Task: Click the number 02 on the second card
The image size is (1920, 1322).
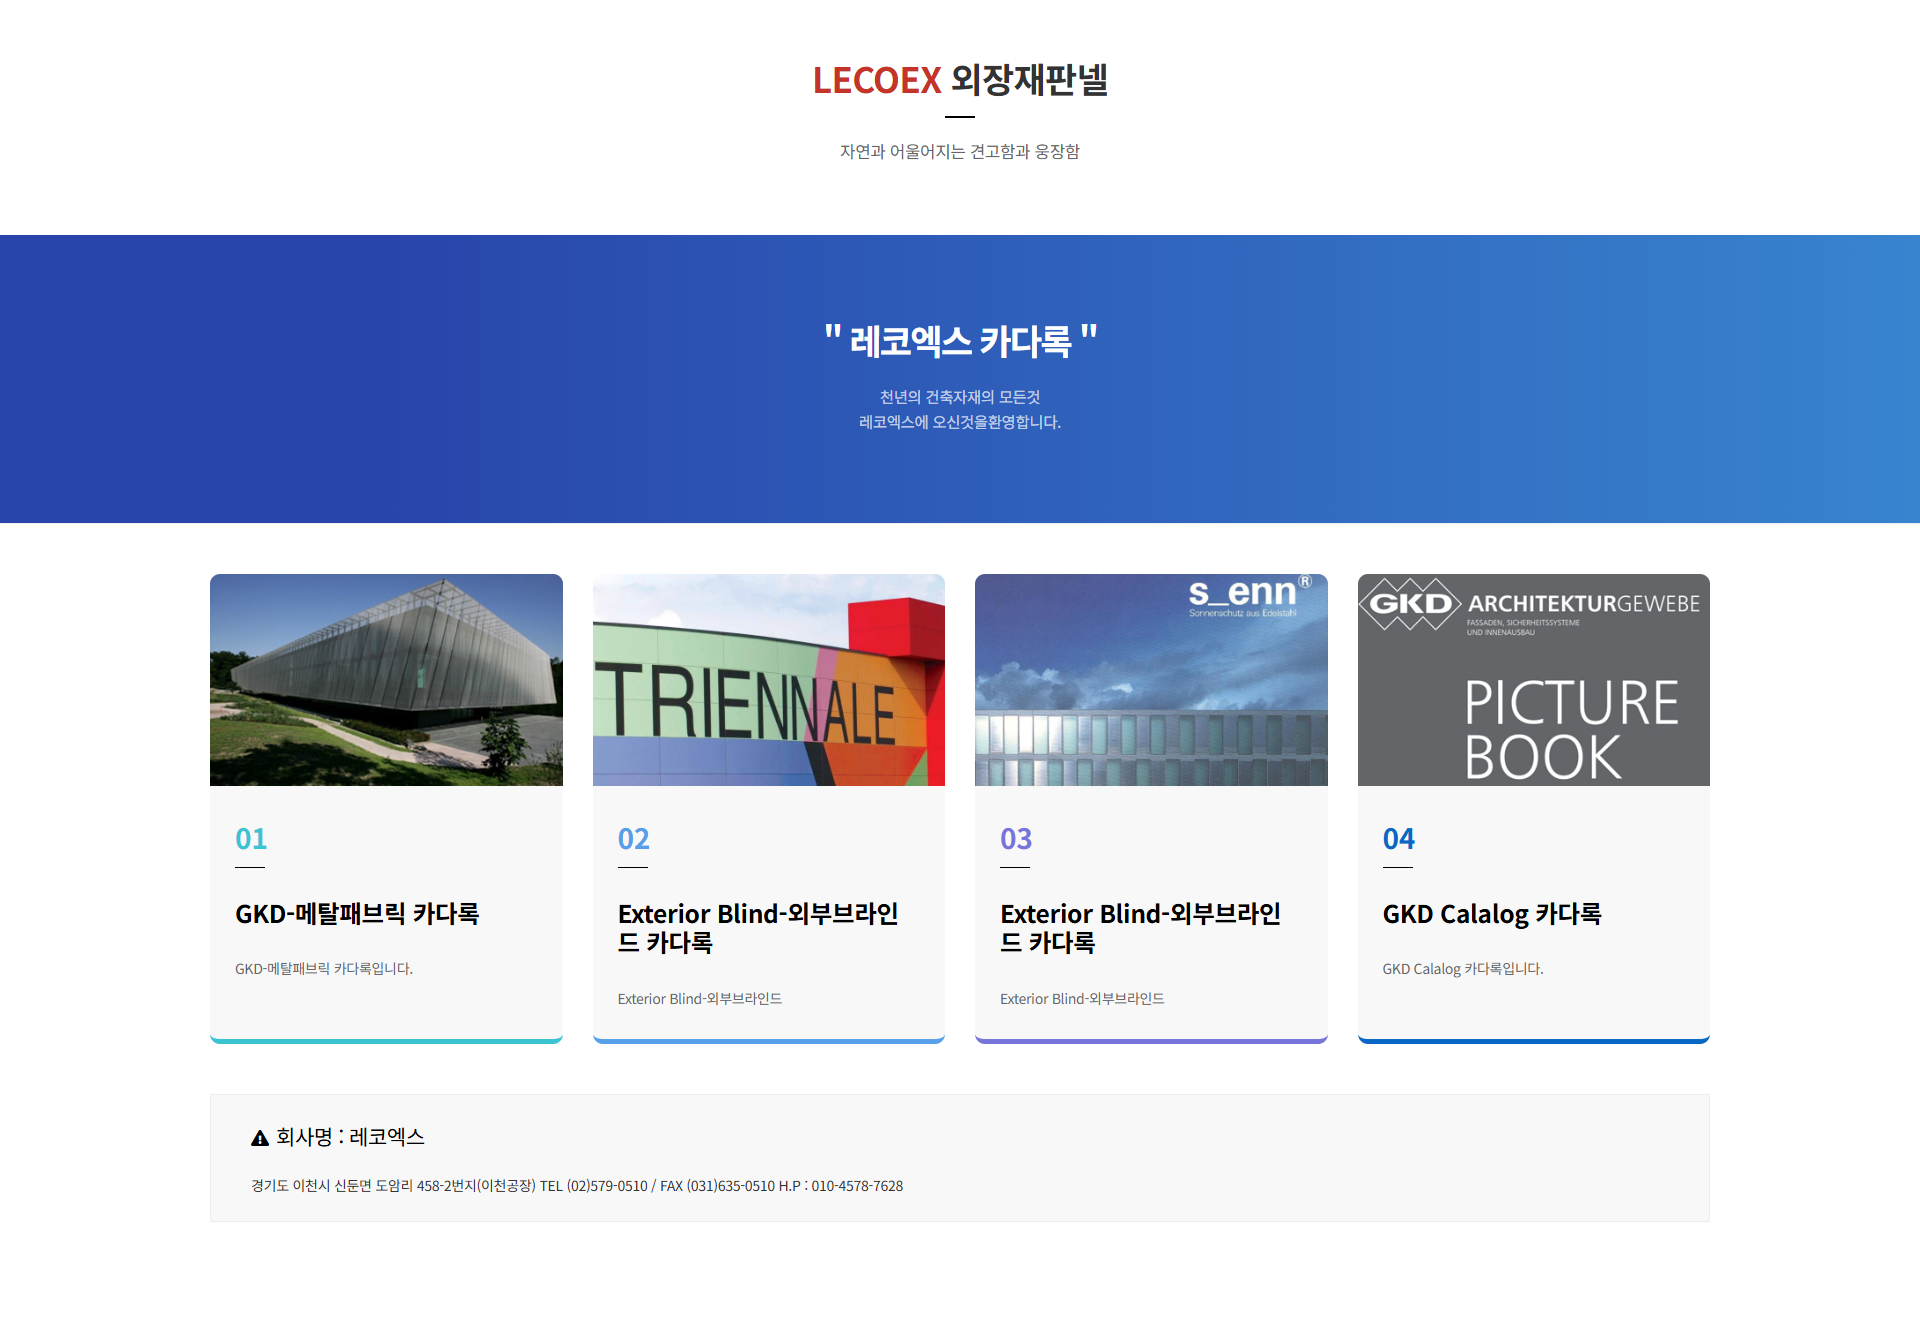Action: tap(634, 838)
